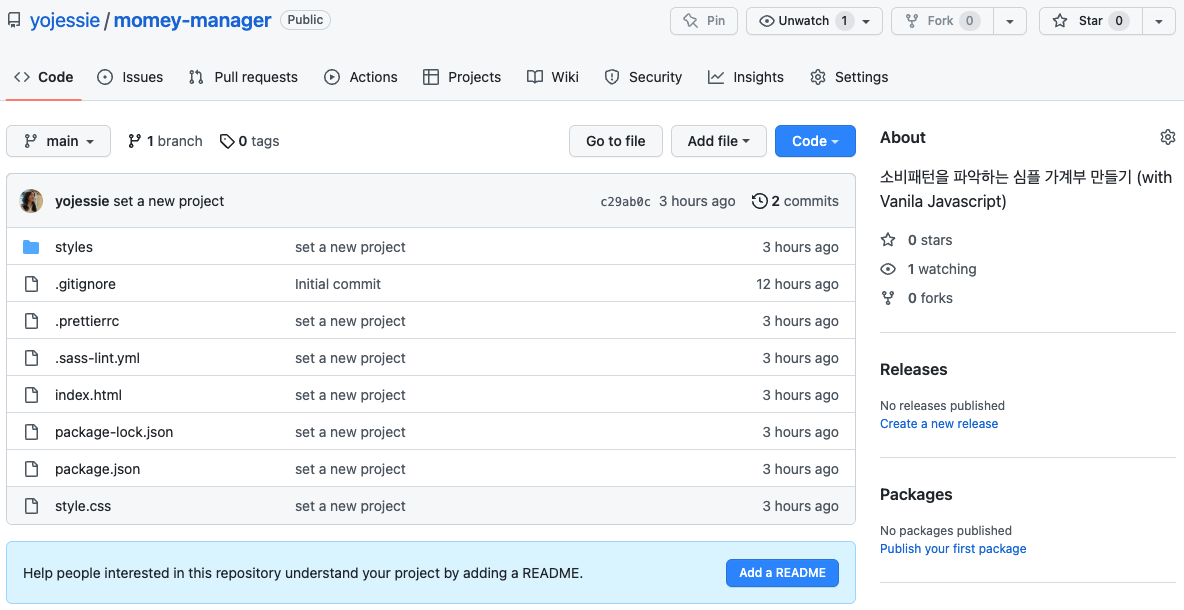Click Publish your first package link
1184x610 pixels.
coord(953,549)
